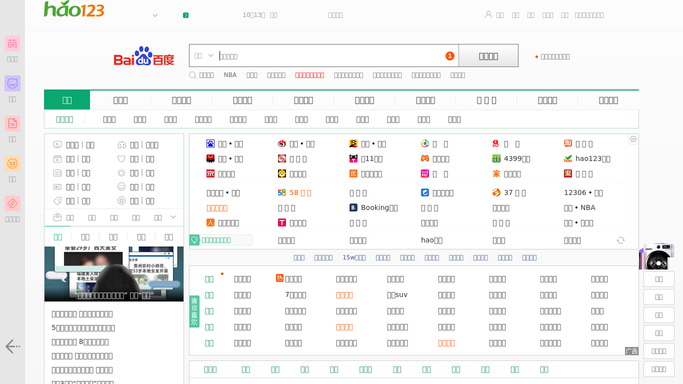Open the 12306 link in the sites grid
683x384 pixels.
(583, 192)
